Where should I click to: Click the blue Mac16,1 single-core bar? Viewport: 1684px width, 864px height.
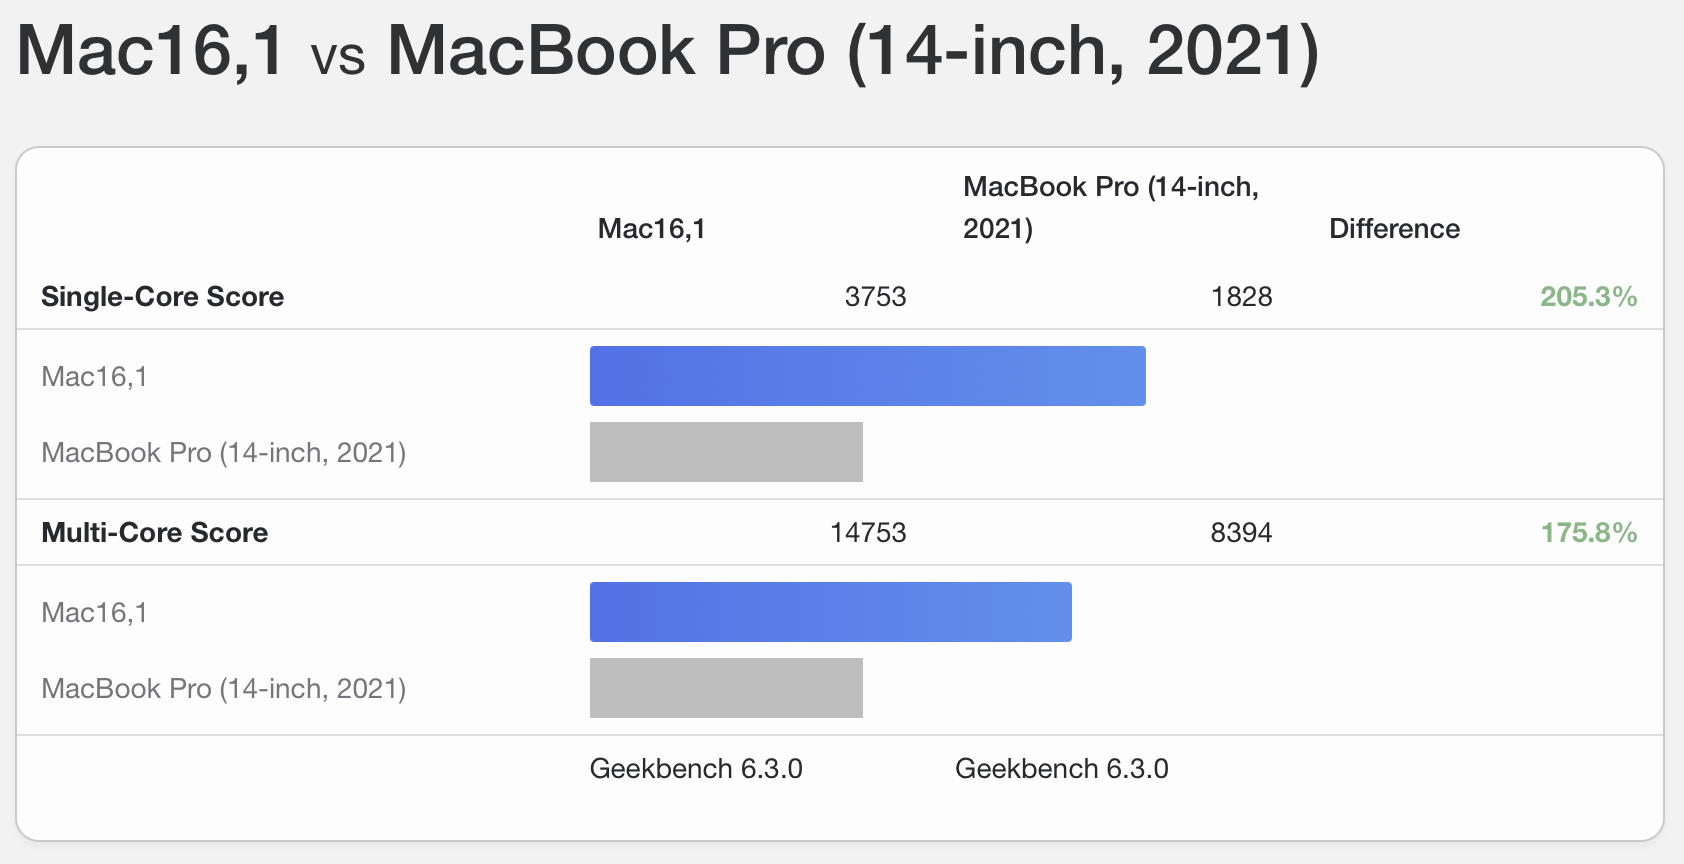tap(868, 376)
